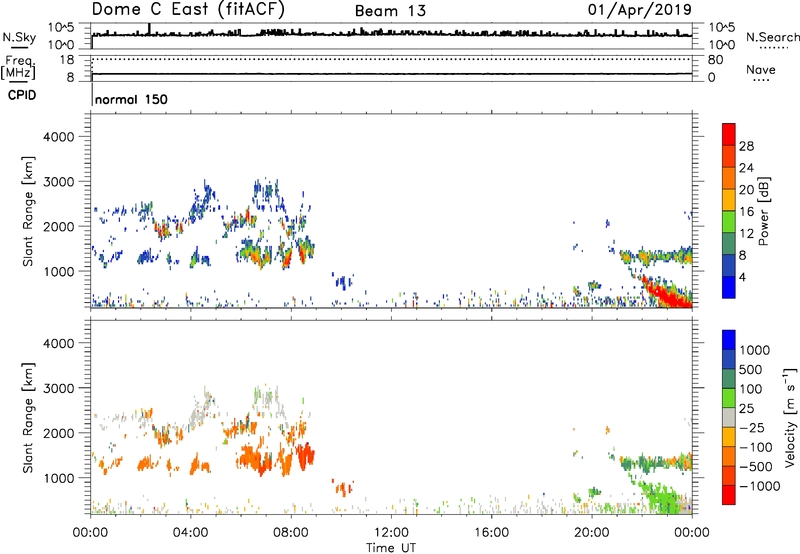Click the 'normal 150' CPID text

(x=131, y=99)
